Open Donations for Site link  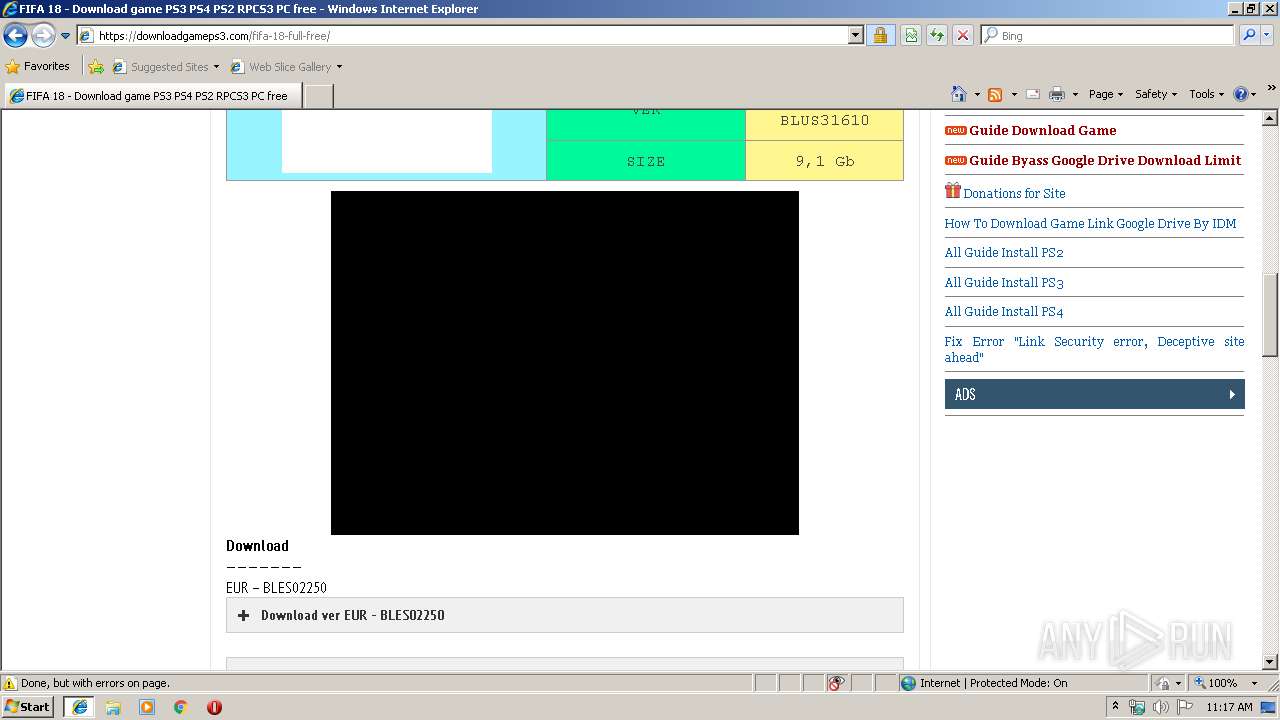[1014, 194]
